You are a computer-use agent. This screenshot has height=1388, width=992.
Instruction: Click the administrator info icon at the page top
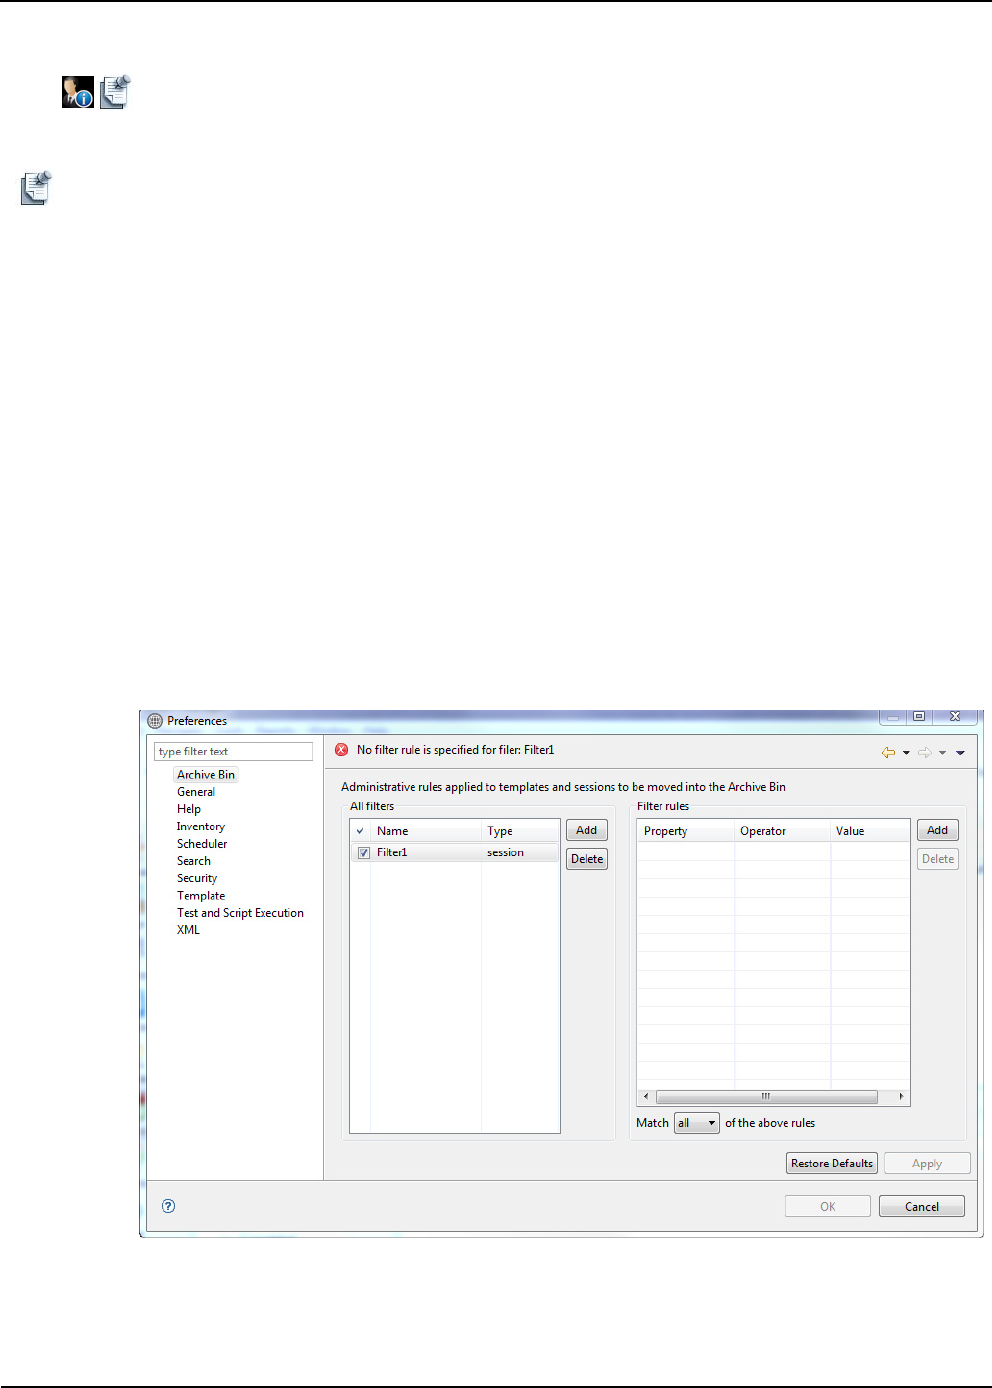click(x=78, y=92)
